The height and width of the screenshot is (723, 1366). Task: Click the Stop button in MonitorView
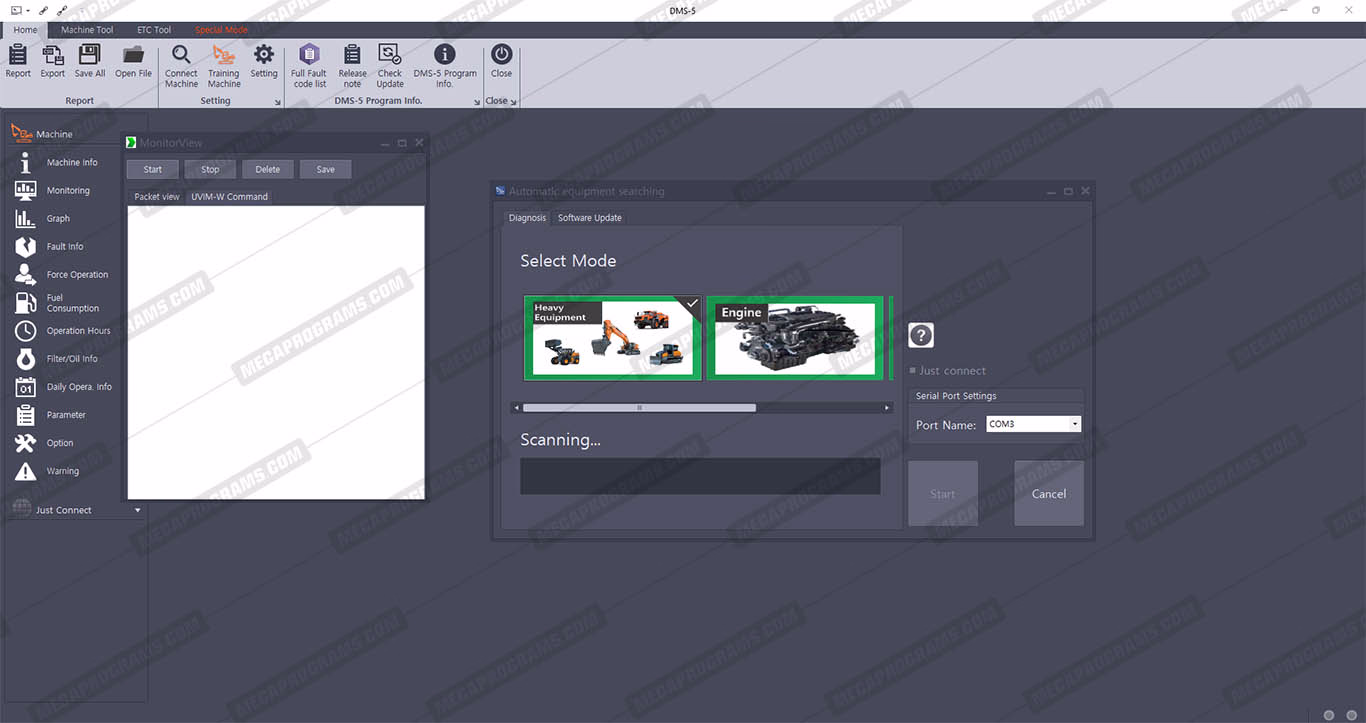[x=210, y=170]
